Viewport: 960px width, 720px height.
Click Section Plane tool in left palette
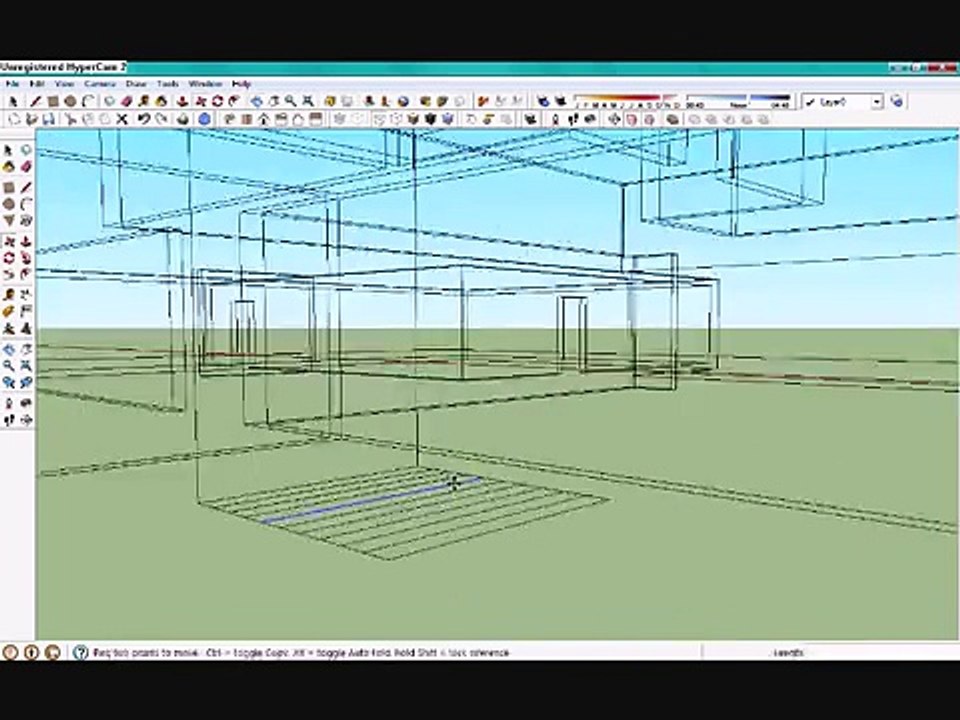[x=26, y=420]
